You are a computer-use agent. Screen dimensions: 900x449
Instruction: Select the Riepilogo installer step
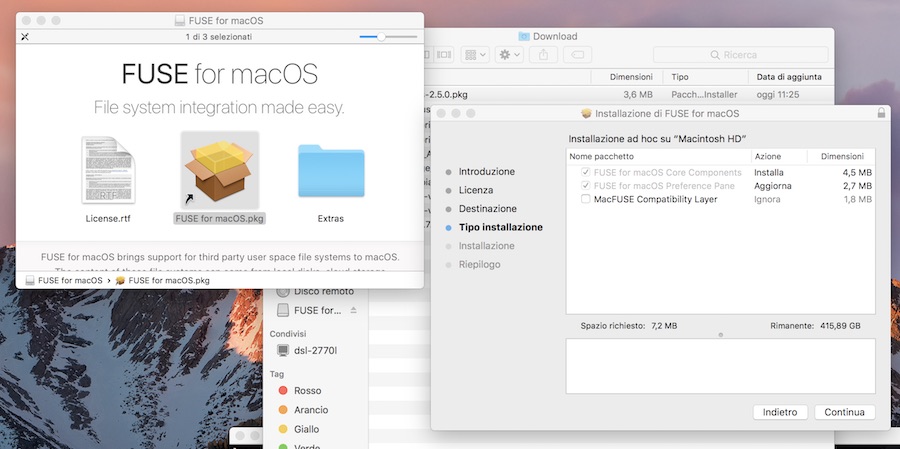click(x=479, y=264)
